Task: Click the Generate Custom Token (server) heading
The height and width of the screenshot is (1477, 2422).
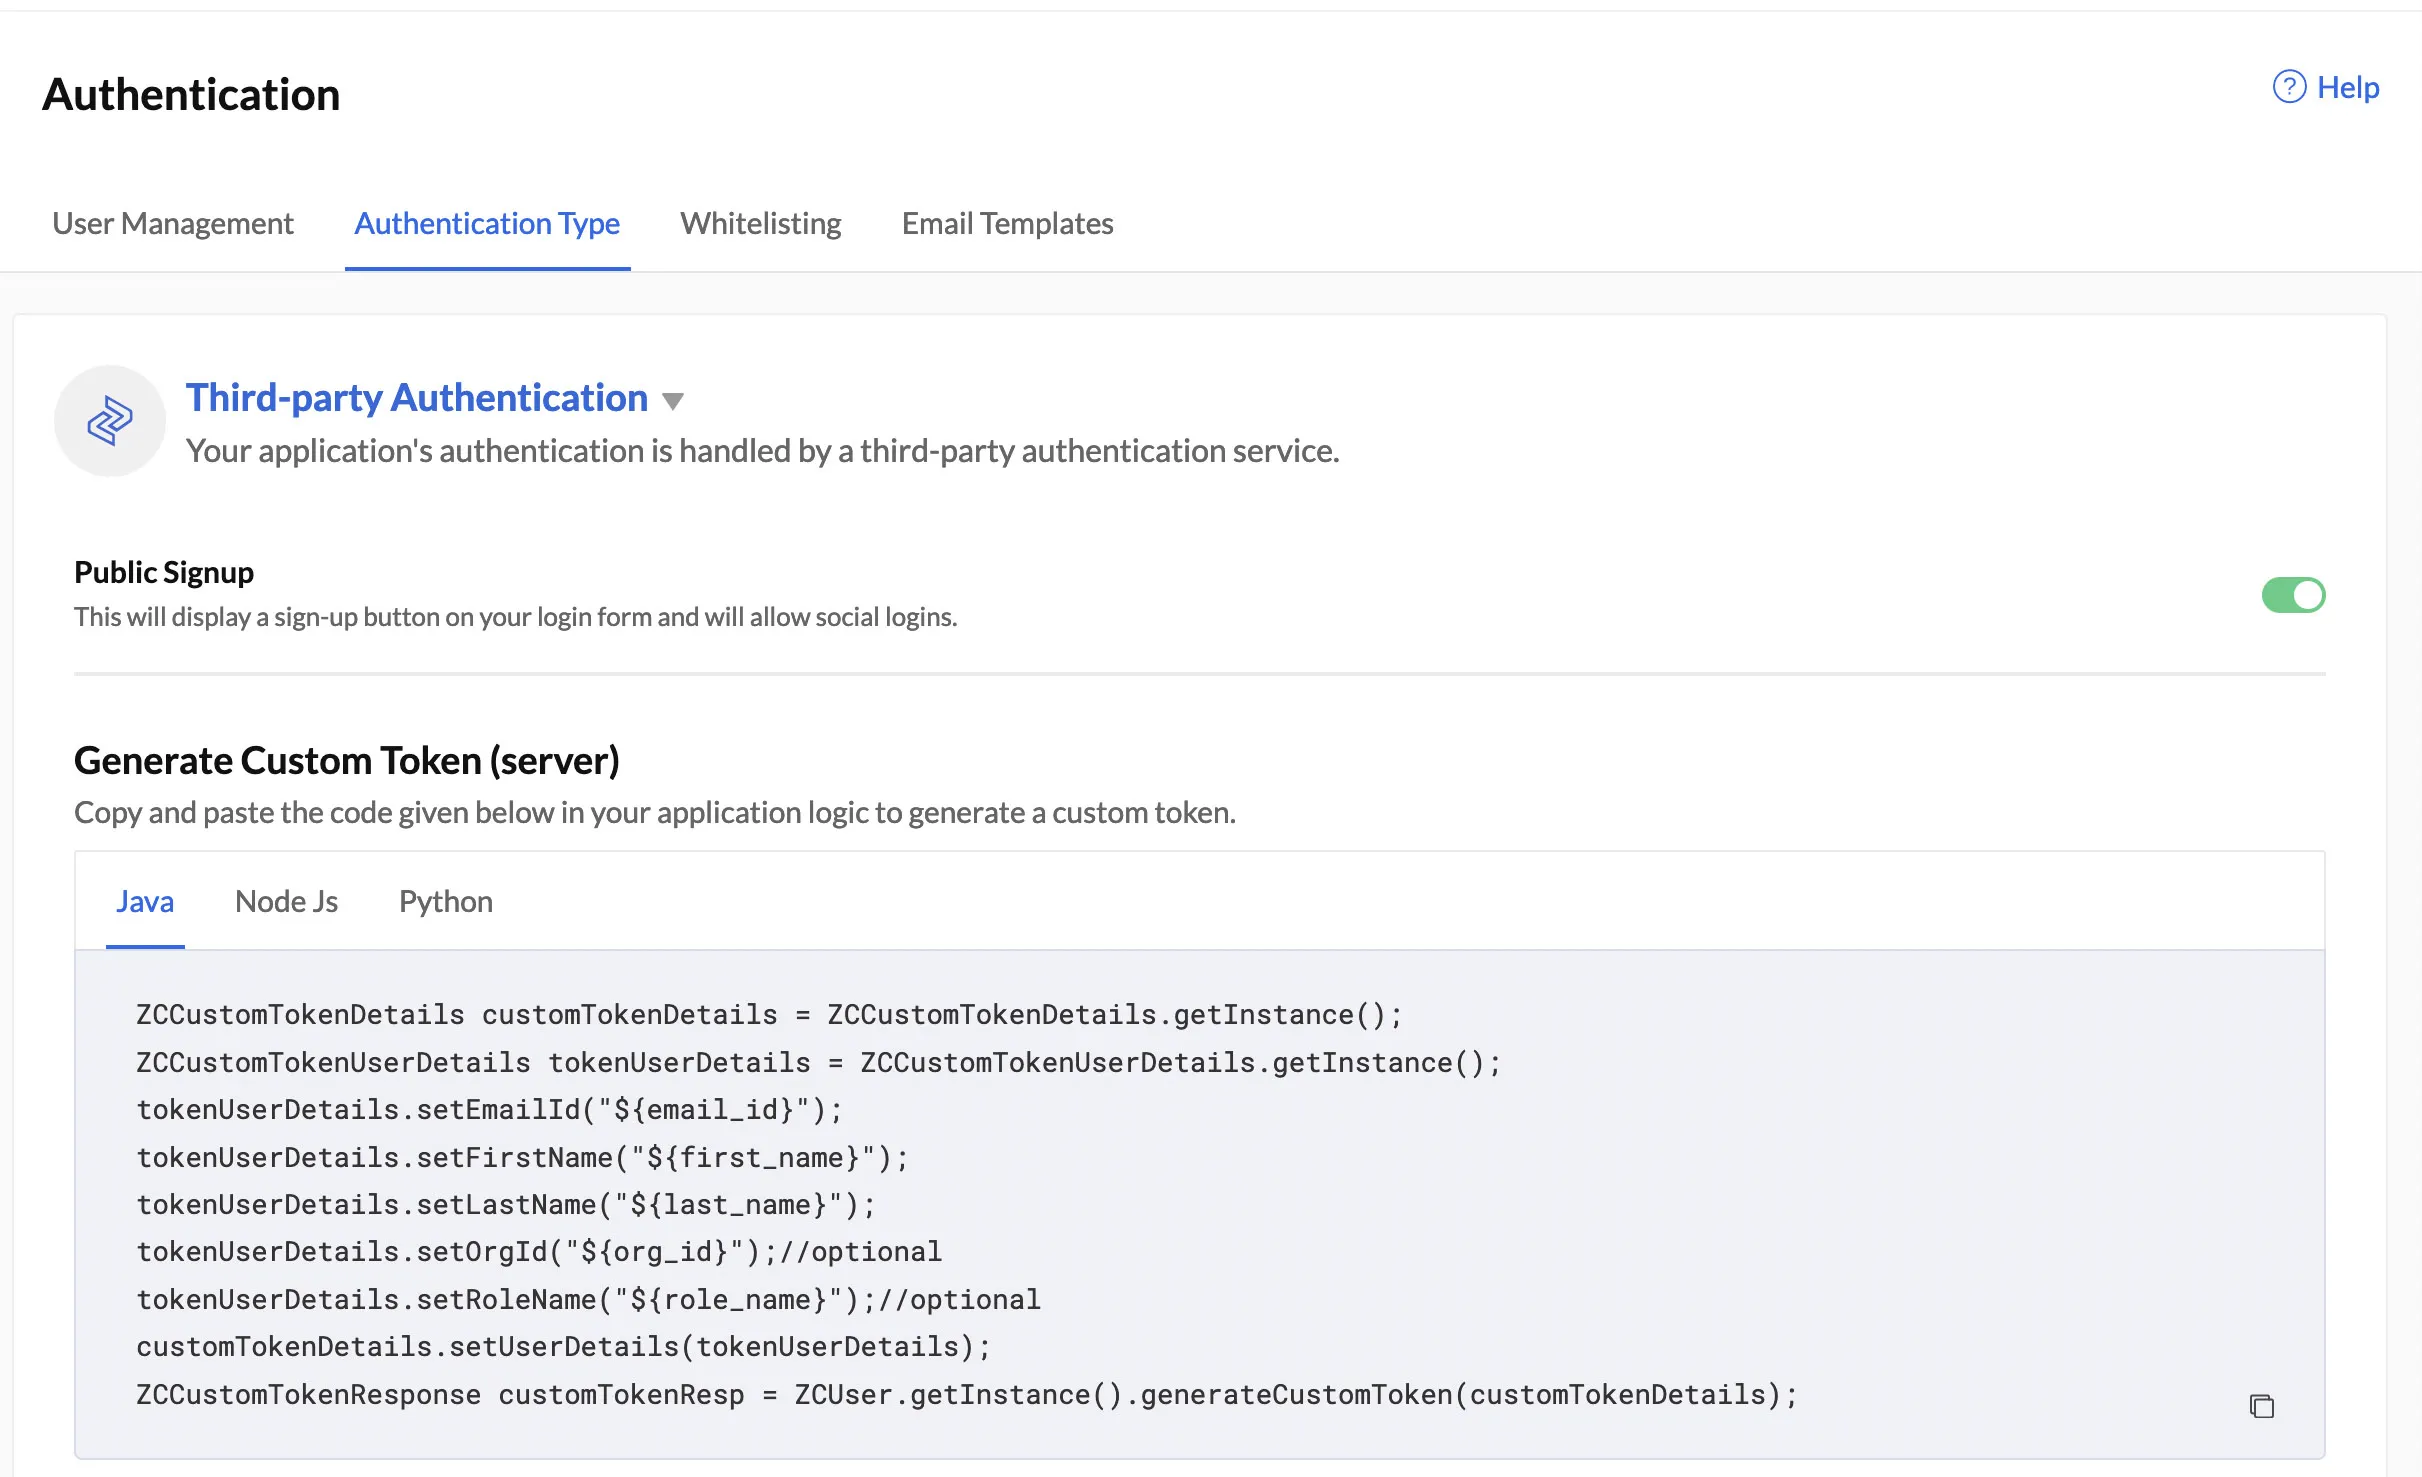Action: (x=347, y=761)
